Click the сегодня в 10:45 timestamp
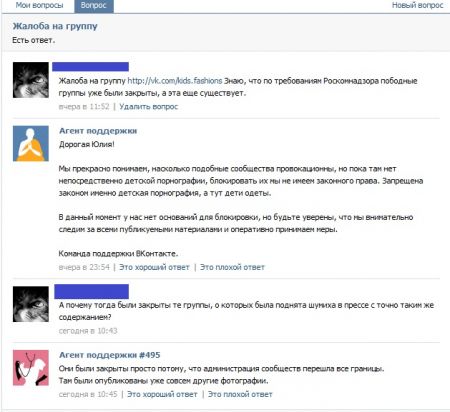The width and height of the screenshot is (450, 412). [x=88, y=394]
